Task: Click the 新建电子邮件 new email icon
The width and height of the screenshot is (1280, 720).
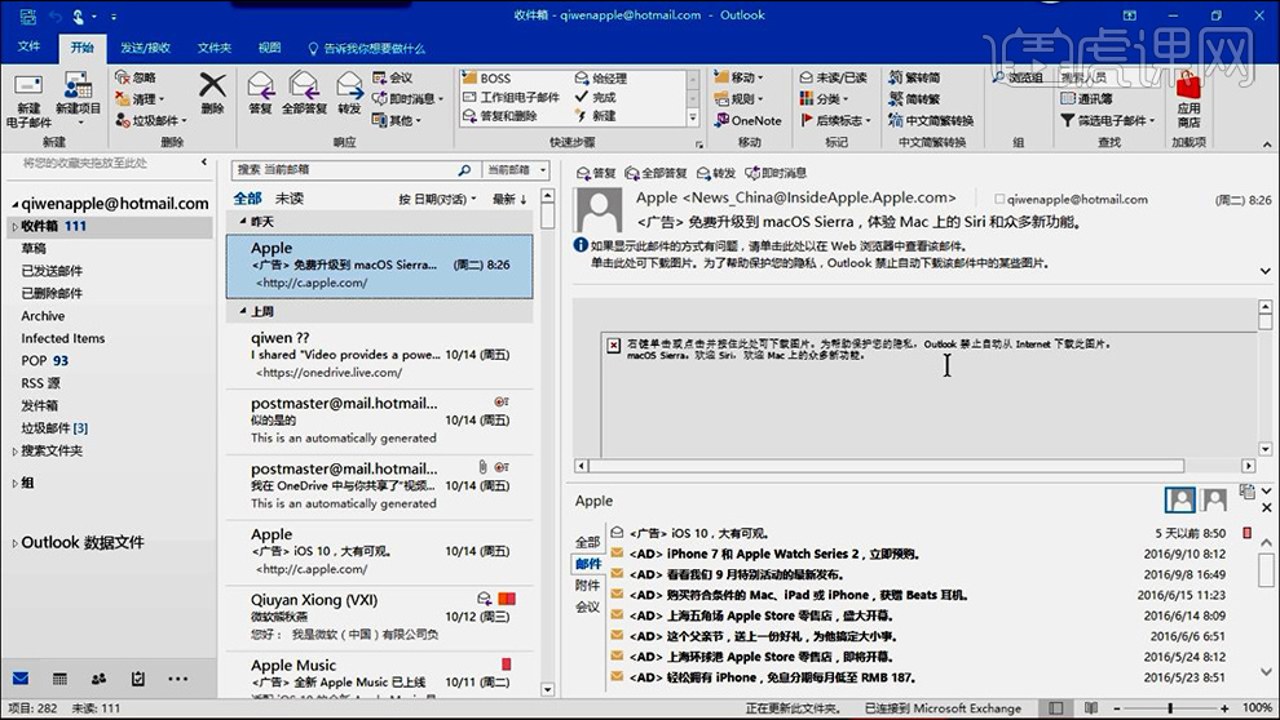Action: tap(29, 86)
